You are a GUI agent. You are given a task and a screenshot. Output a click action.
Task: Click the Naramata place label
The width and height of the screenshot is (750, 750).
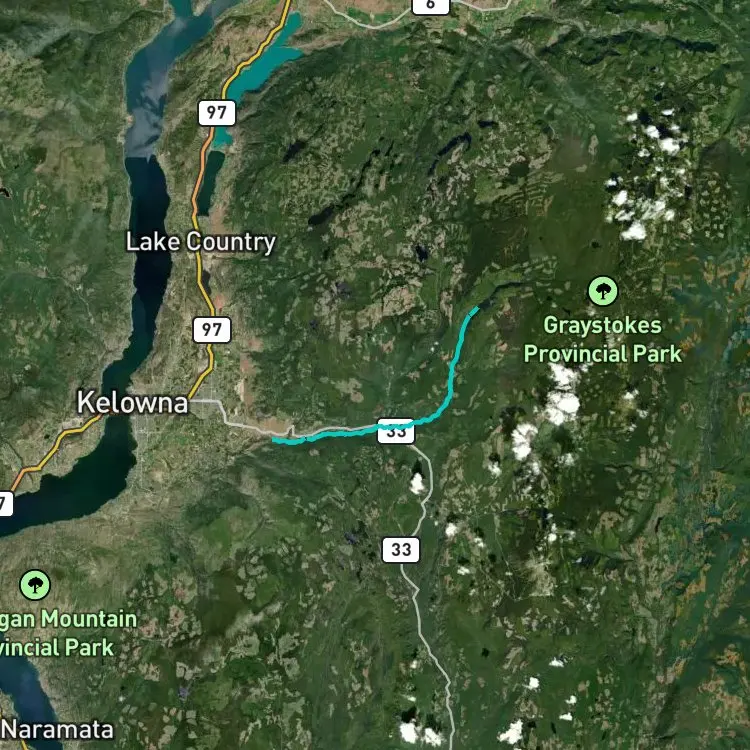(58, 729)
